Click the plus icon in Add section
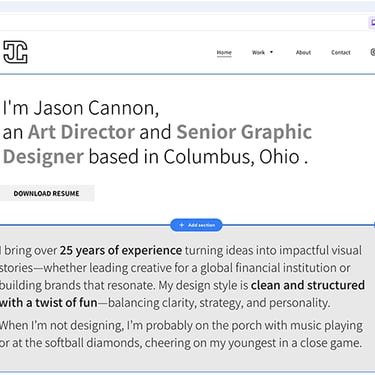Screen dimensions: 375x375 [x=182, y=225]
